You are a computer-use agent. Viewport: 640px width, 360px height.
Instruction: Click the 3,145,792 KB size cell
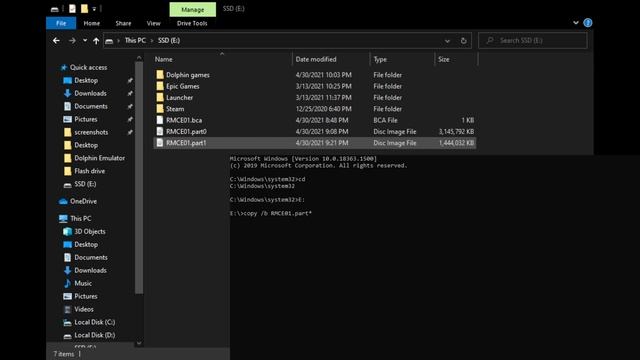click(x=456, y=131)
